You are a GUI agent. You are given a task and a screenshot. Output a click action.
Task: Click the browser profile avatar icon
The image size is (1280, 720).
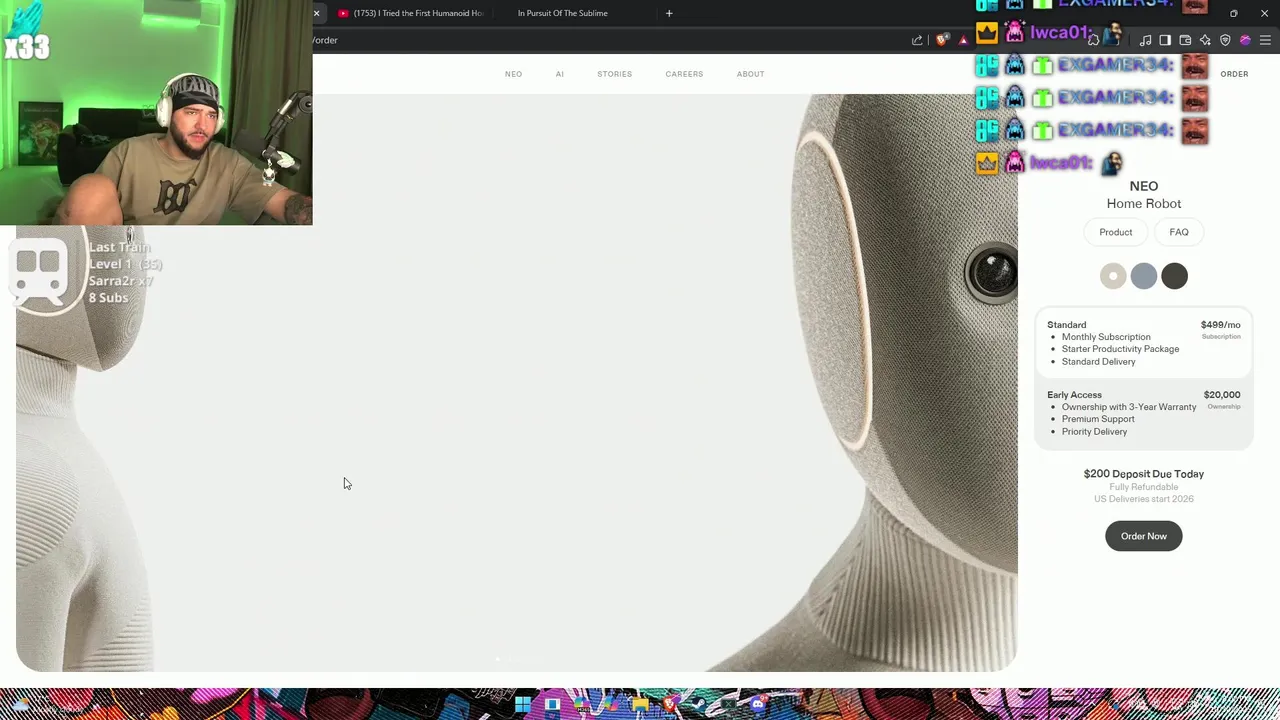(x=1245, y=40)
